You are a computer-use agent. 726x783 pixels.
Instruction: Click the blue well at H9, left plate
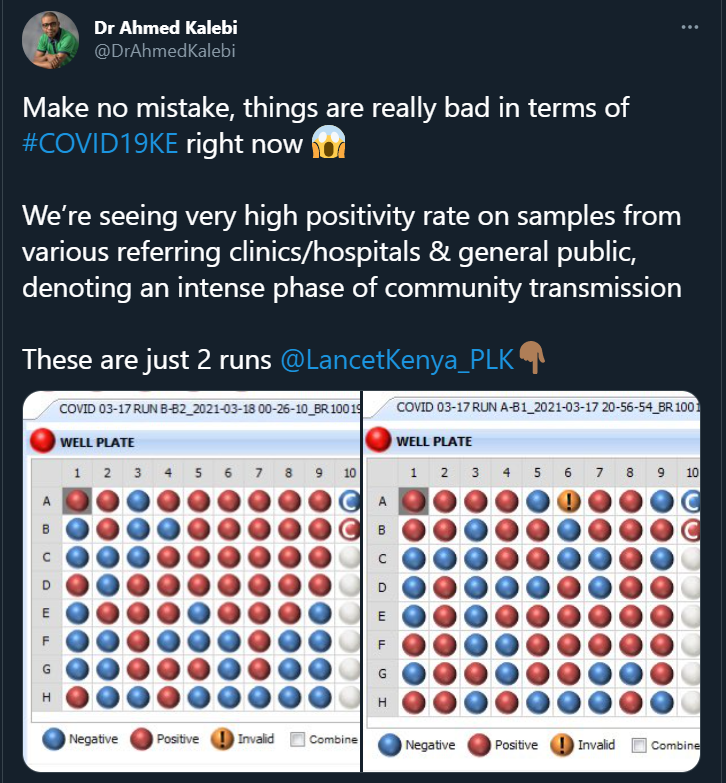[318, 695]
